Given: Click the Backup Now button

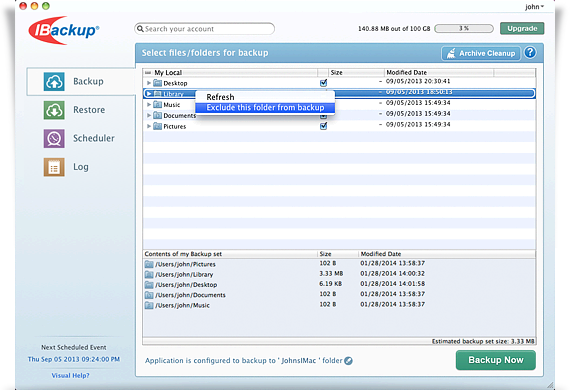Looking at the screenshot, I should tap(495, 360).
